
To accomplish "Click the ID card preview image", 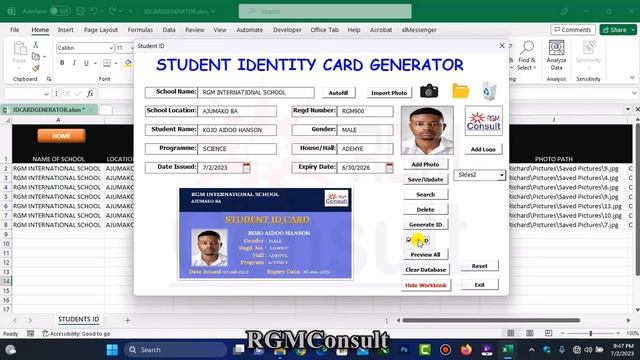I will (x=265, y=233).
